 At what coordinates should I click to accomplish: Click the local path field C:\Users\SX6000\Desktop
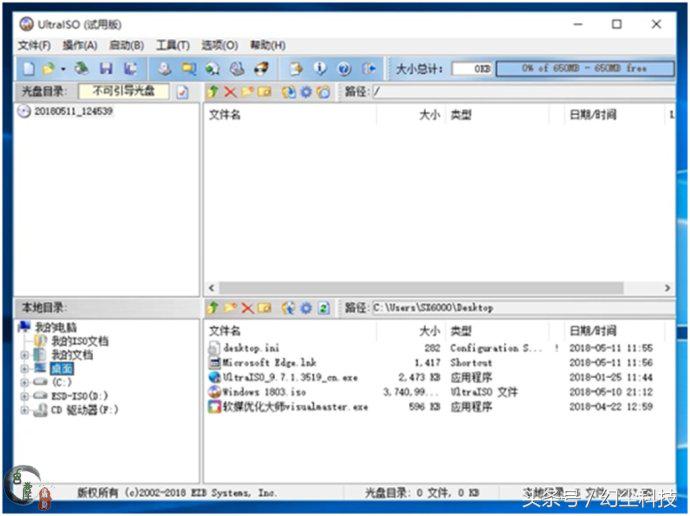(523, 307)
